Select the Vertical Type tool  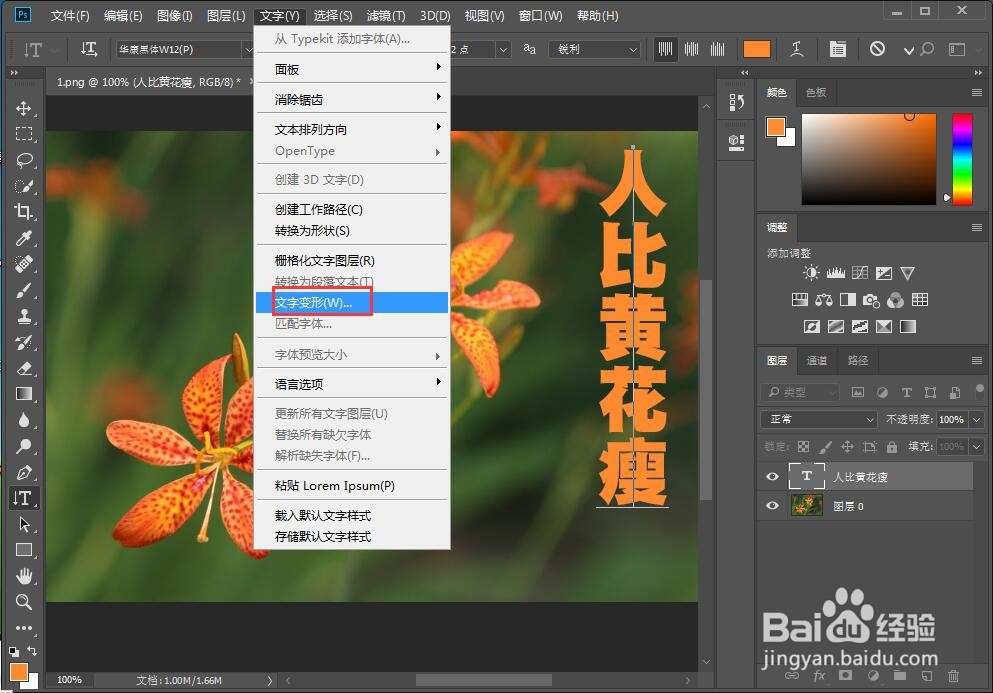click(x=24, y=498)
